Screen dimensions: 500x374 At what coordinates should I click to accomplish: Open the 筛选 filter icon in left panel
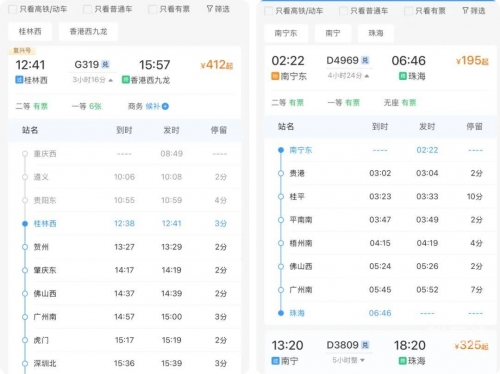click(x=209, y=9)
